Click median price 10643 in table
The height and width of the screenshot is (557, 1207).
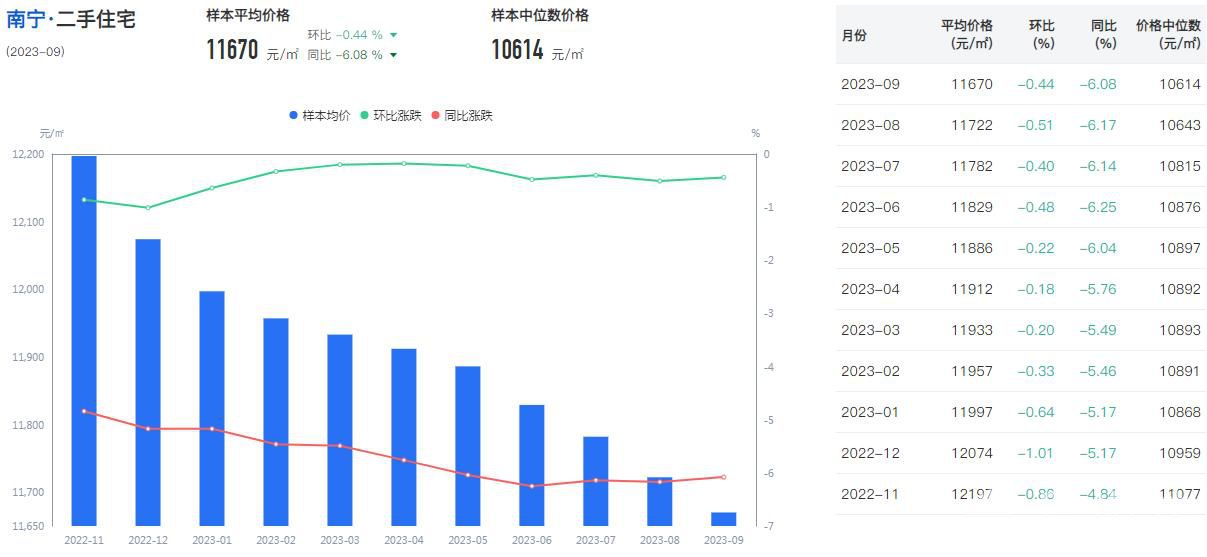pyautogui.click(x=1180, y=125)
